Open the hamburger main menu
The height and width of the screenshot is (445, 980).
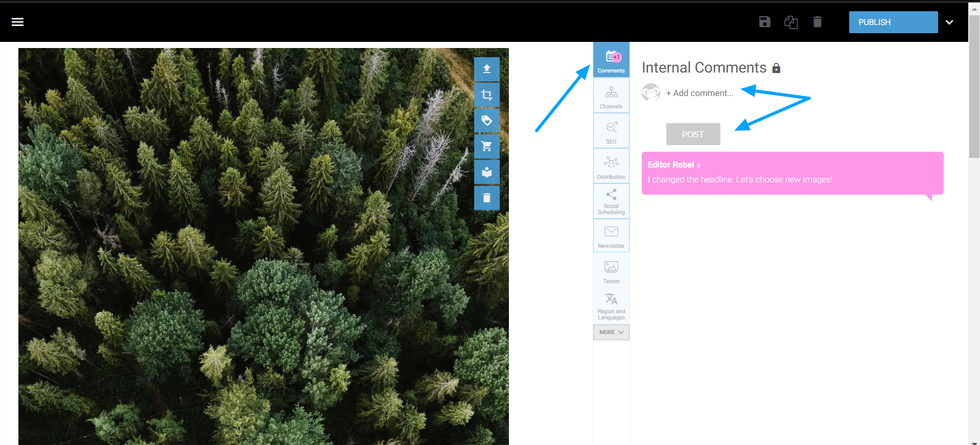18,22
